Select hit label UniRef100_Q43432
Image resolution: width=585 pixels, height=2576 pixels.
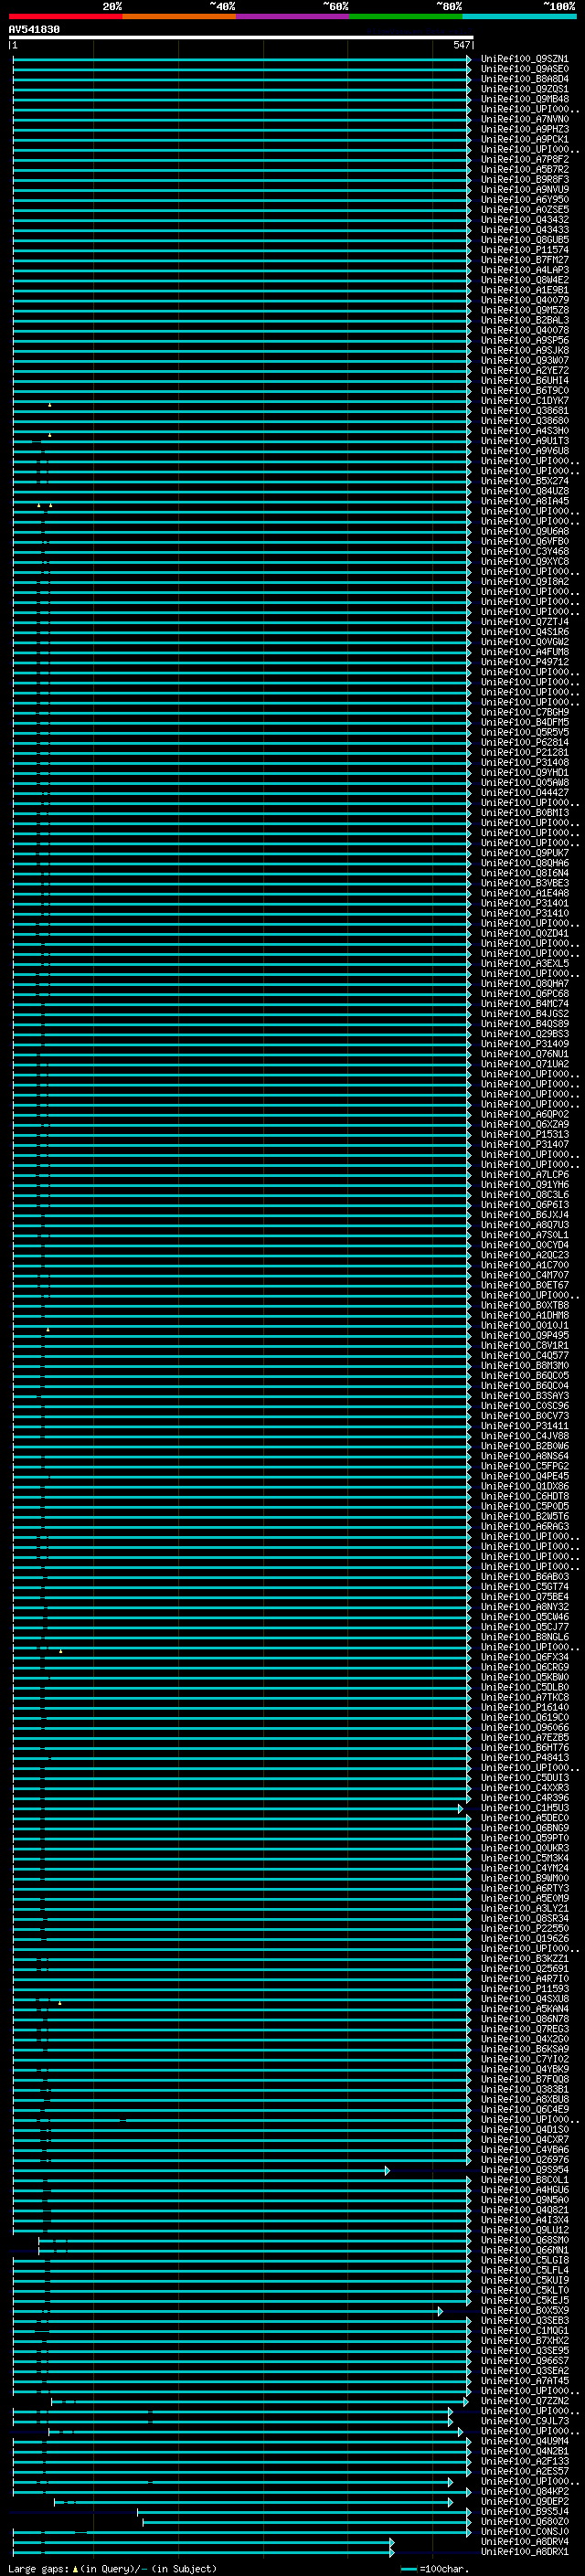pyautogui.click(x=524, y=219)
